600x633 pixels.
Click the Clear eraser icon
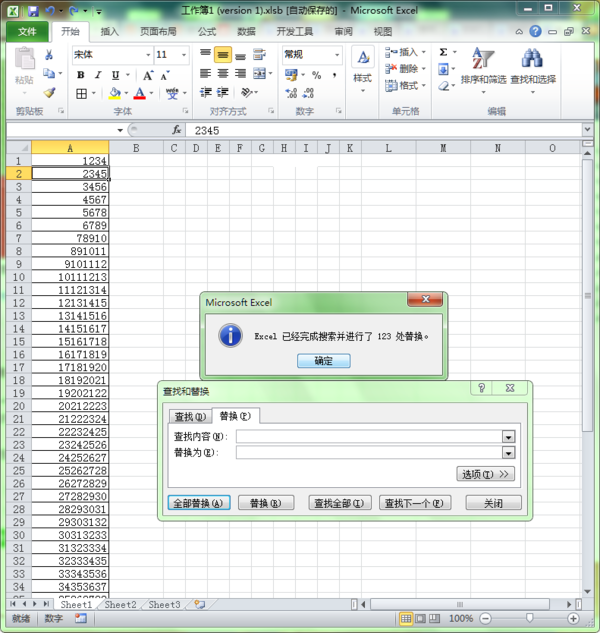tap(443, 86)
